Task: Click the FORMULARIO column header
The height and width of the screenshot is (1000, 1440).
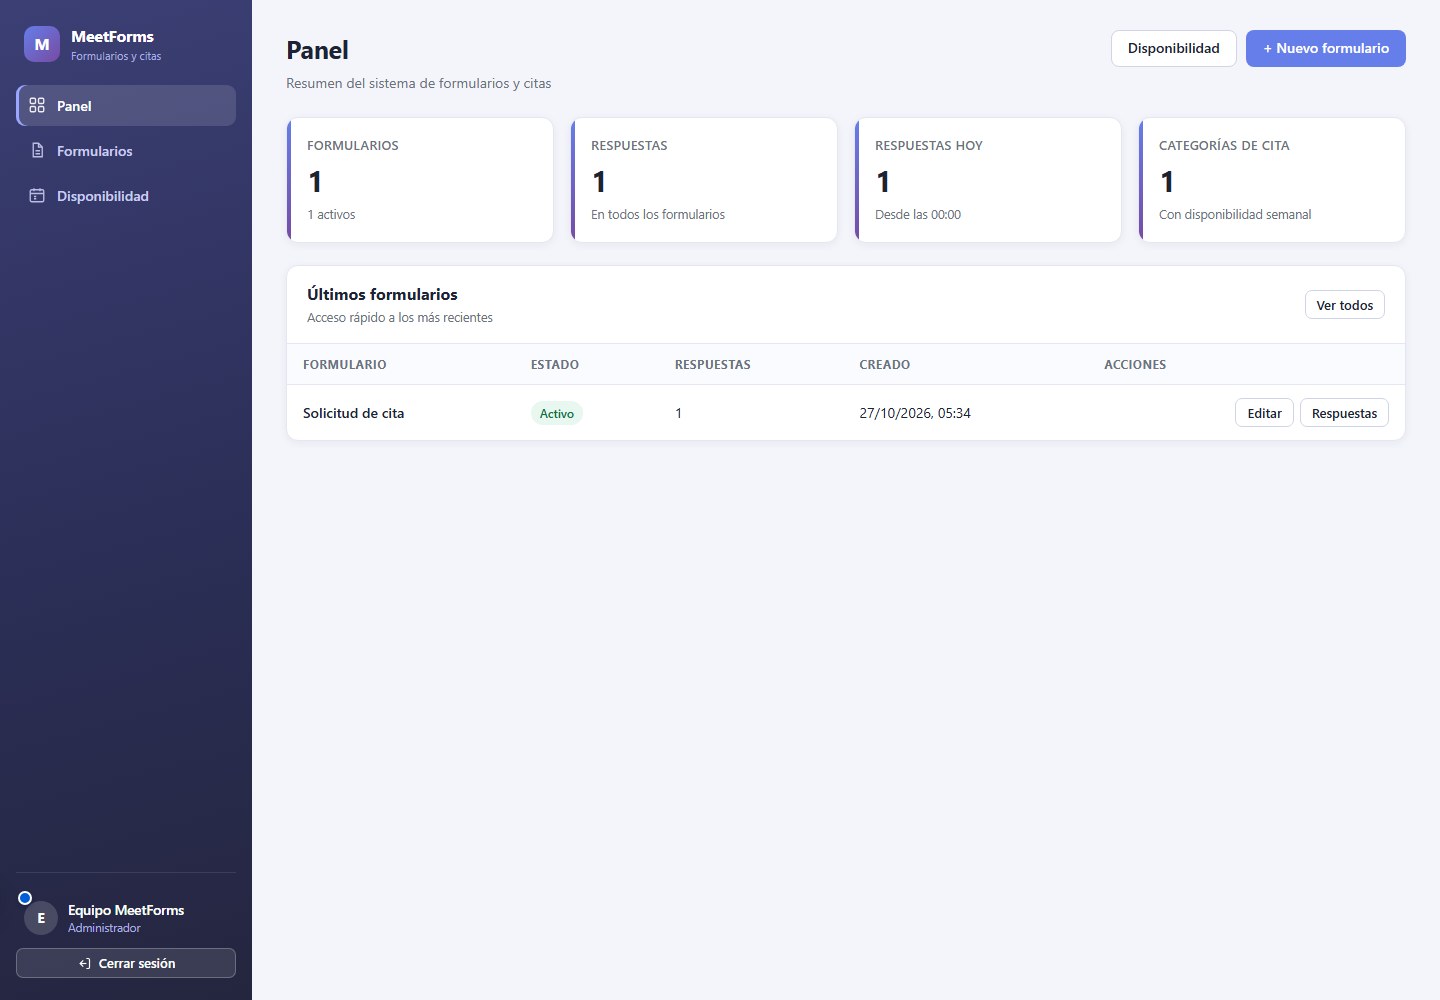Action: (x=345, y=364)
